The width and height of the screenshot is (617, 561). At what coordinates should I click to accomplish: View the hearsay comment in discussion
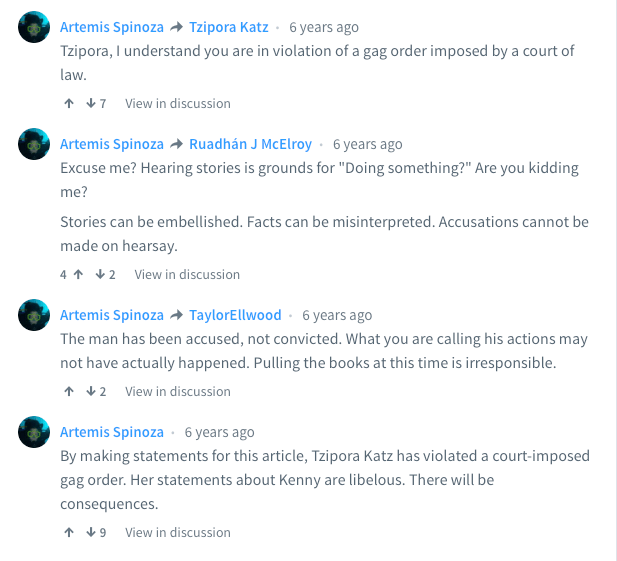[x=187, y=274]
